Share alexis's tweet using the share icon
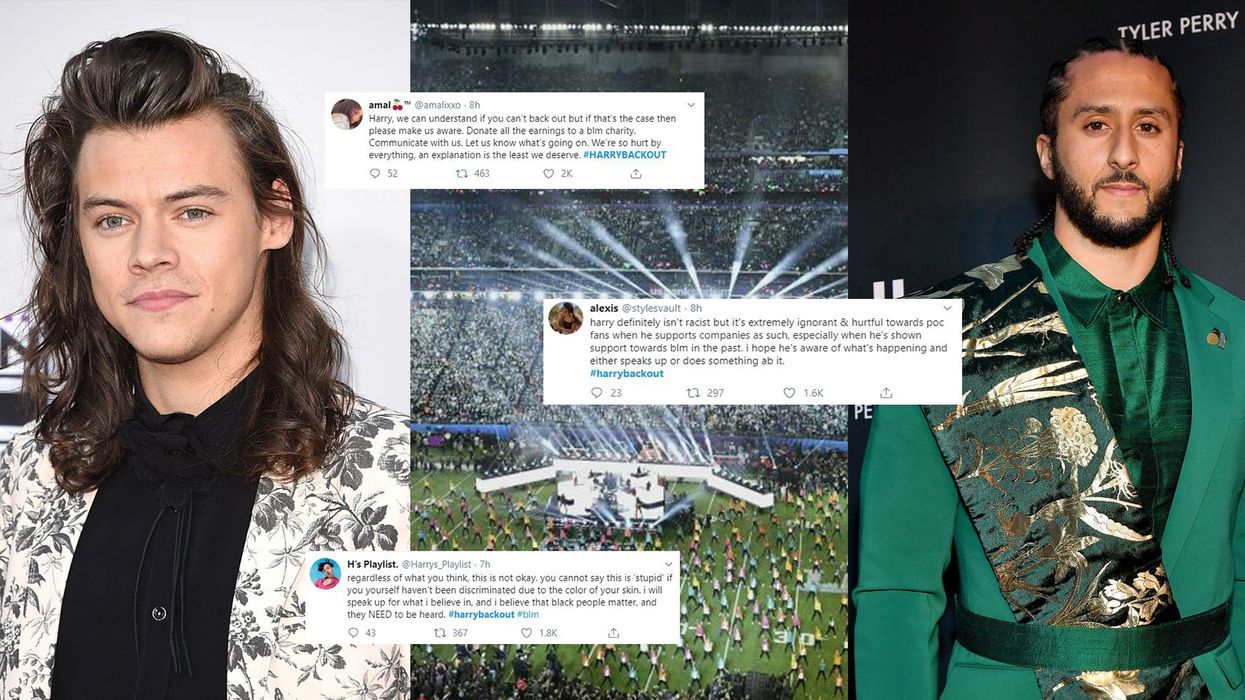Image resolution: width=1245 pixels, height=700 pixels. point(885,393)
